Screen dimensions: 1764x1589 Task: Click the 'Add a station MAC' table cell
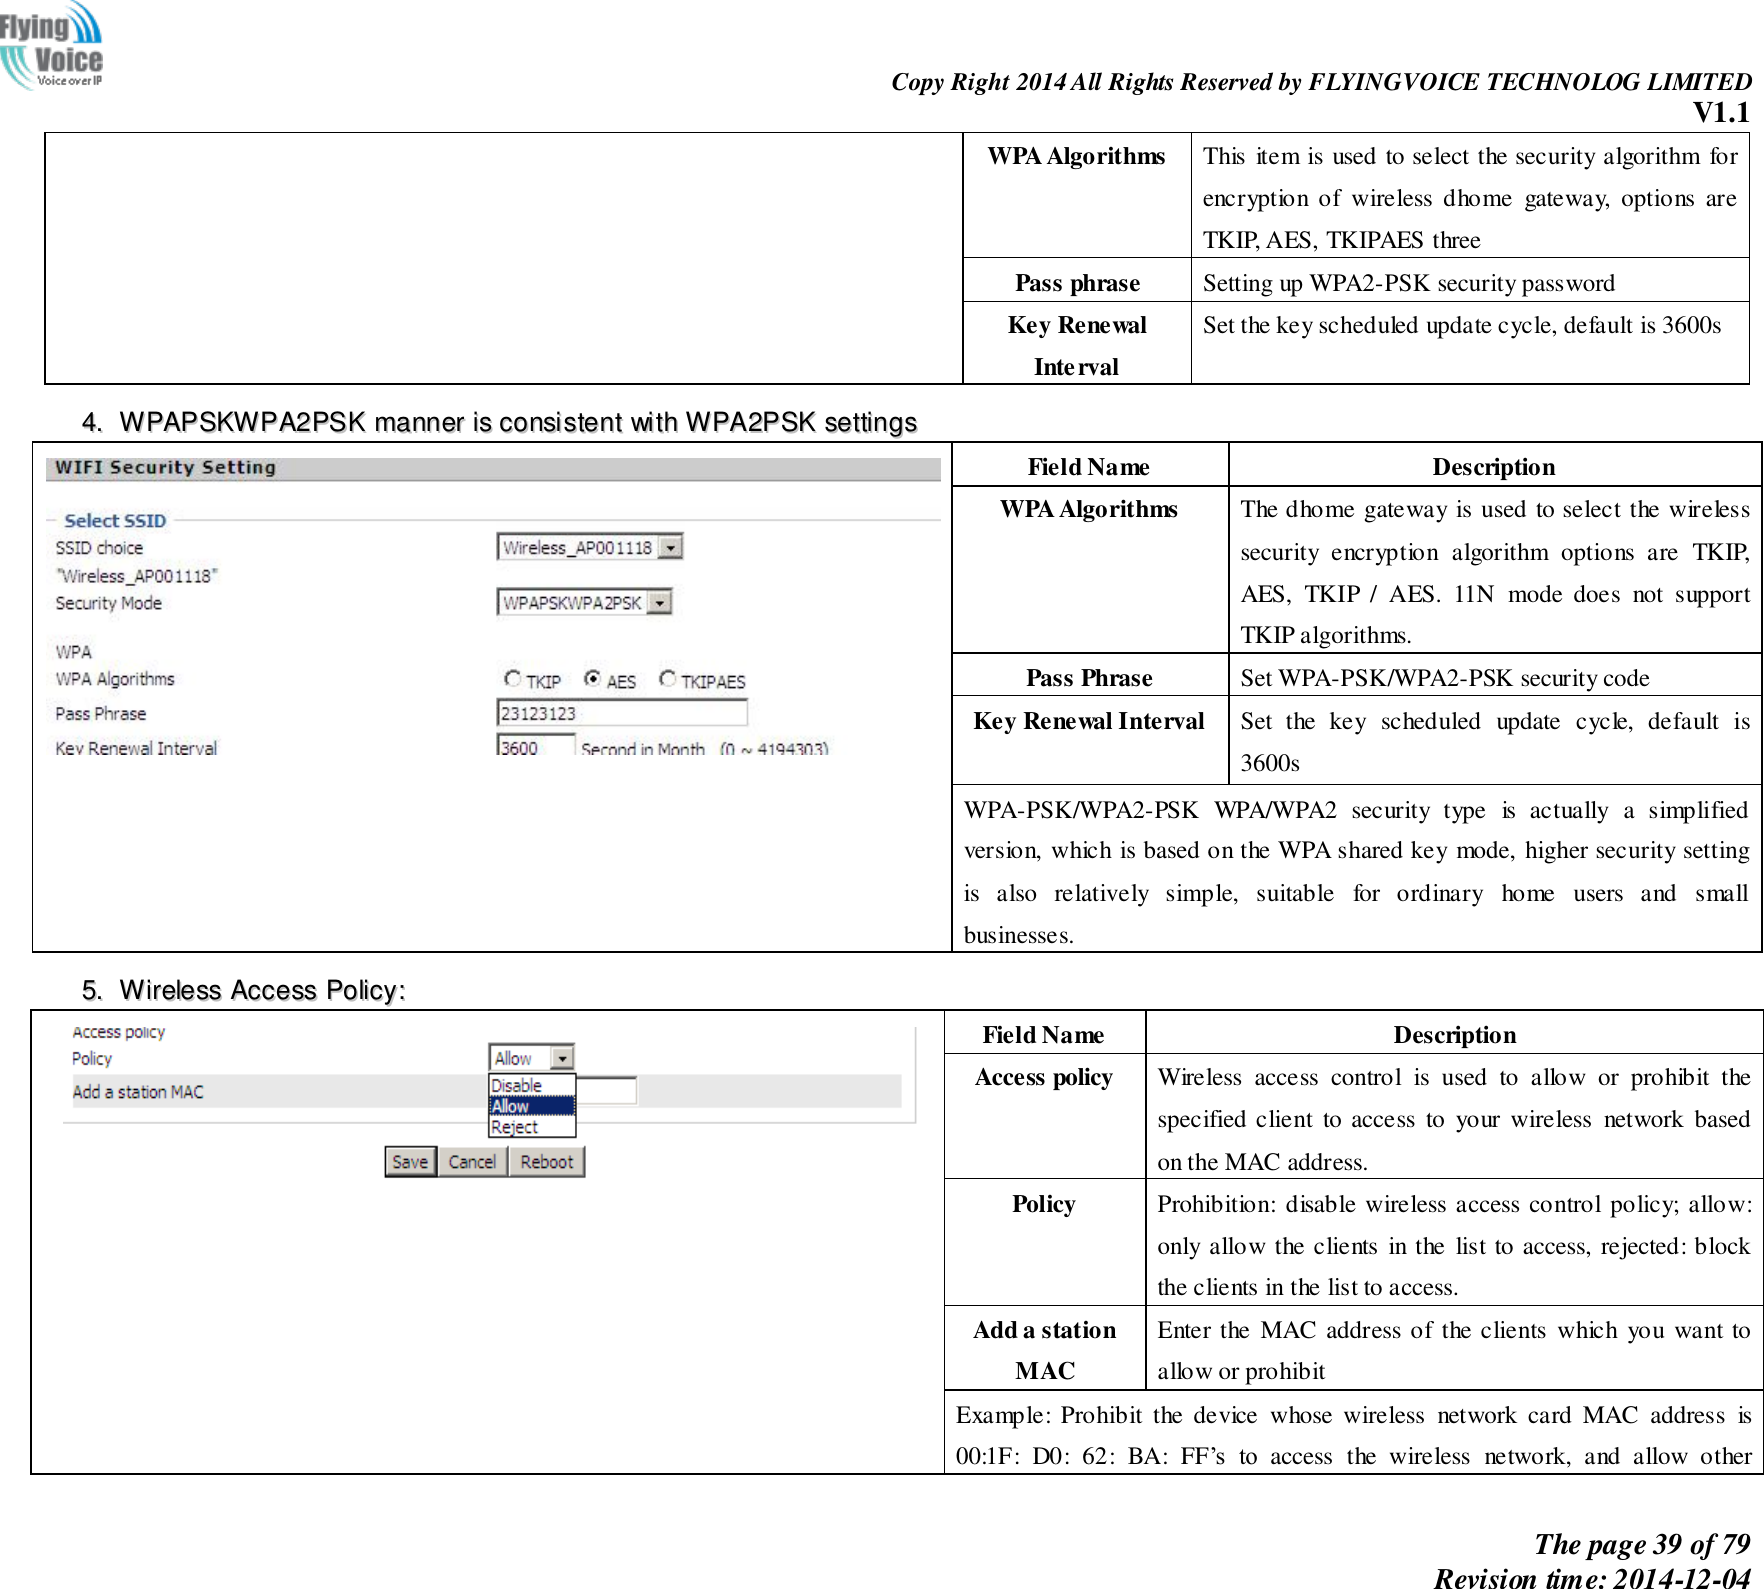coord(1044,1349)
